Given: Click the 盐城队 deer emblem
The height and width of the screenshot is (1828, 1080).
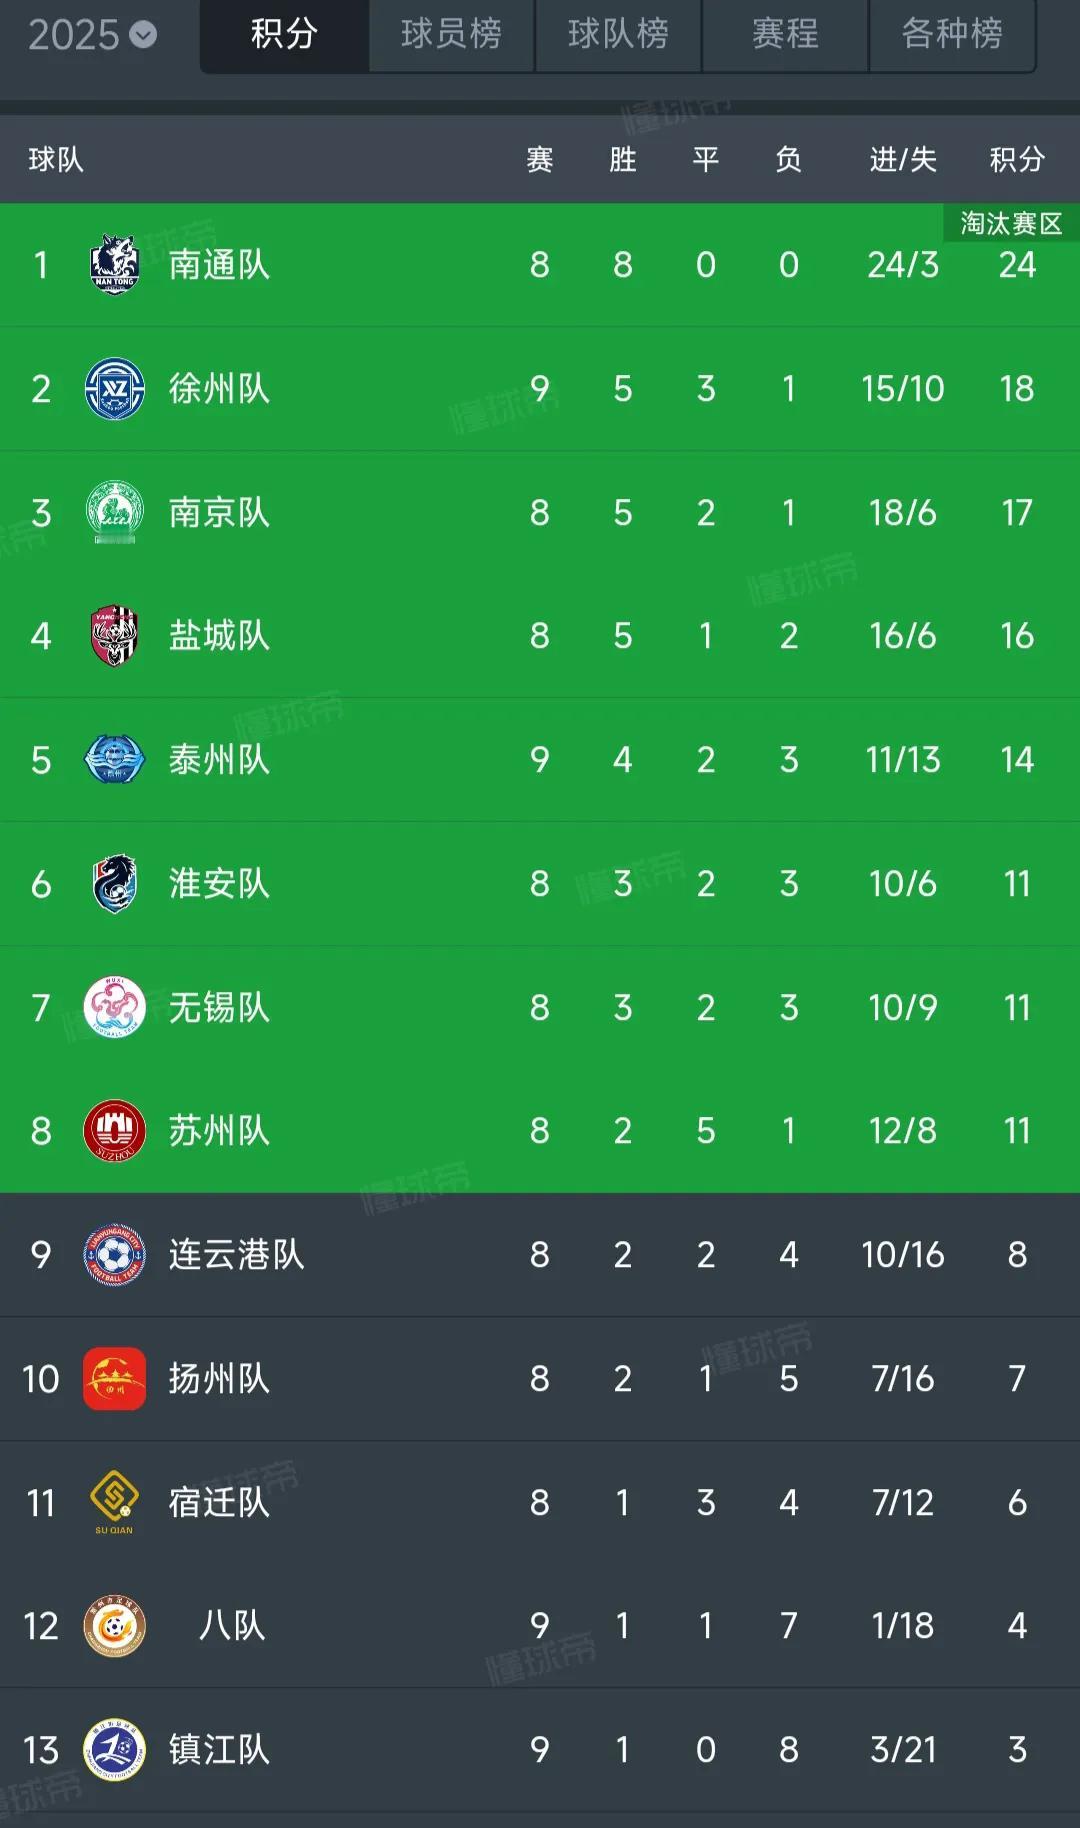Looking at the screenshot, I should click(114, 636).
